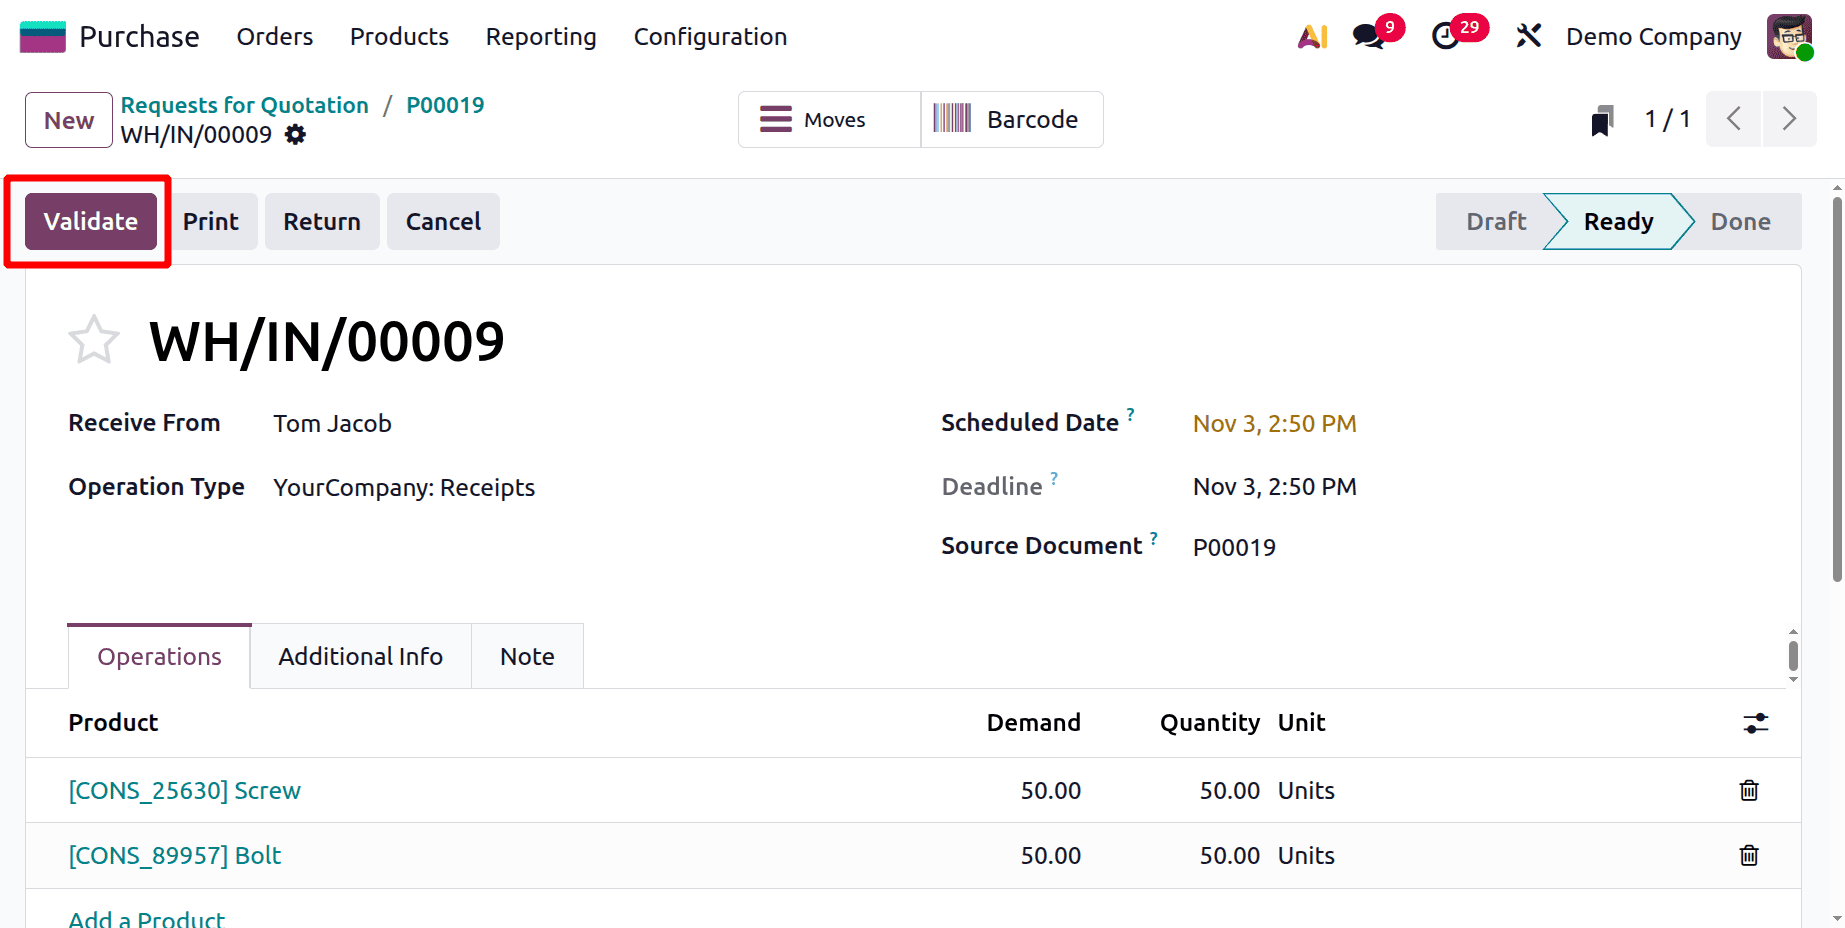1845x928 pixels.
Task: Open the Reporting menu
Action: [540, 36]
